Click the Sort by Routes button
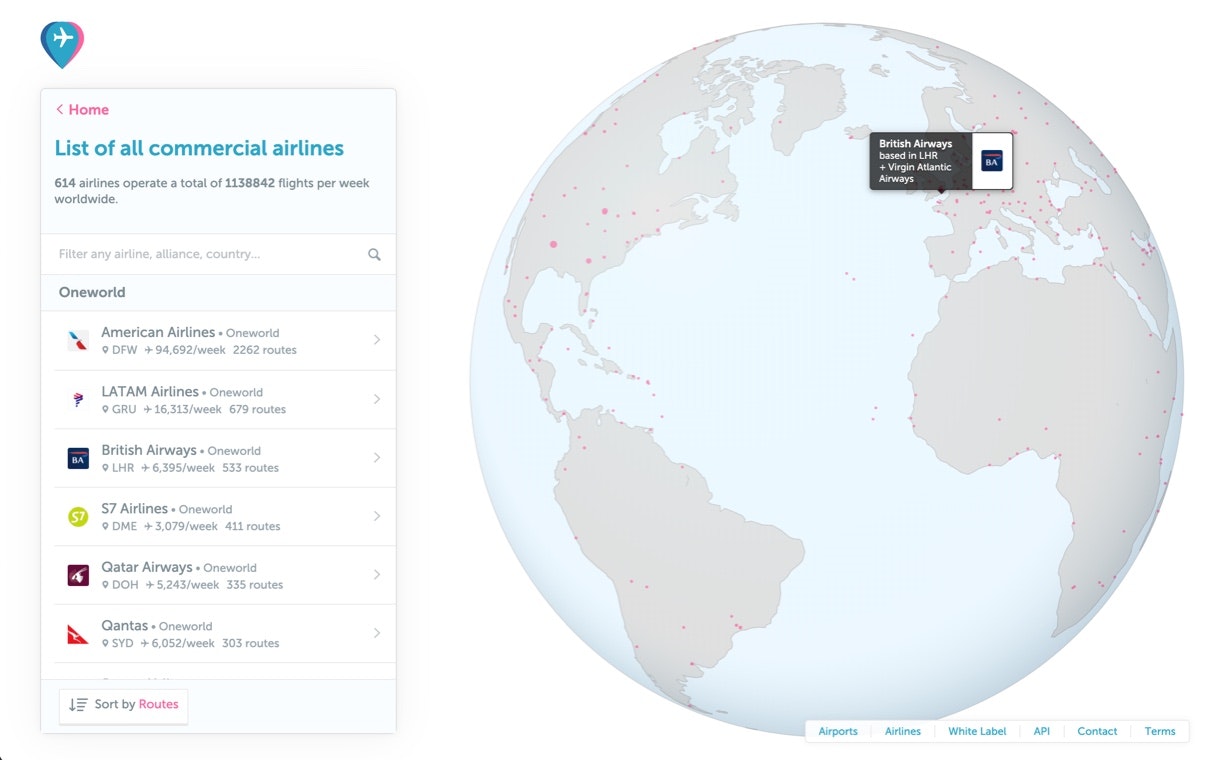 click(x=123, y=705)
